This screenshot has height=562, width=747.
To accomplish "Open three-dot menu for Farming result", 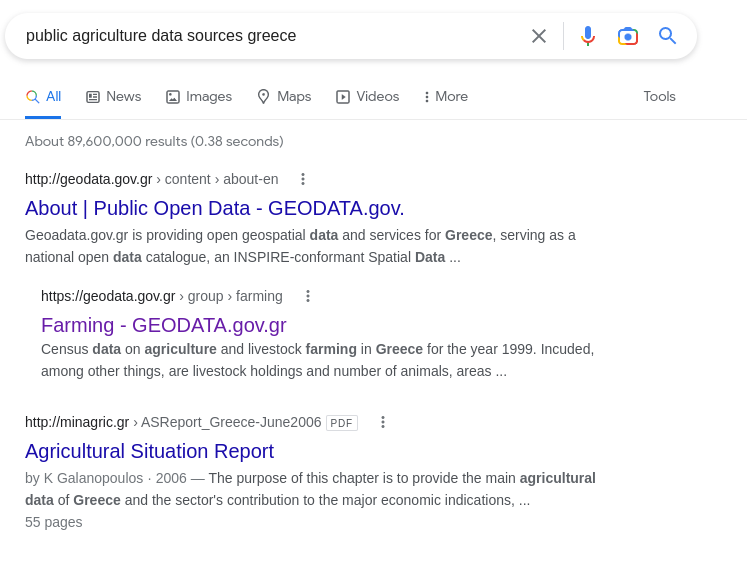I will (x=308, y=296).
